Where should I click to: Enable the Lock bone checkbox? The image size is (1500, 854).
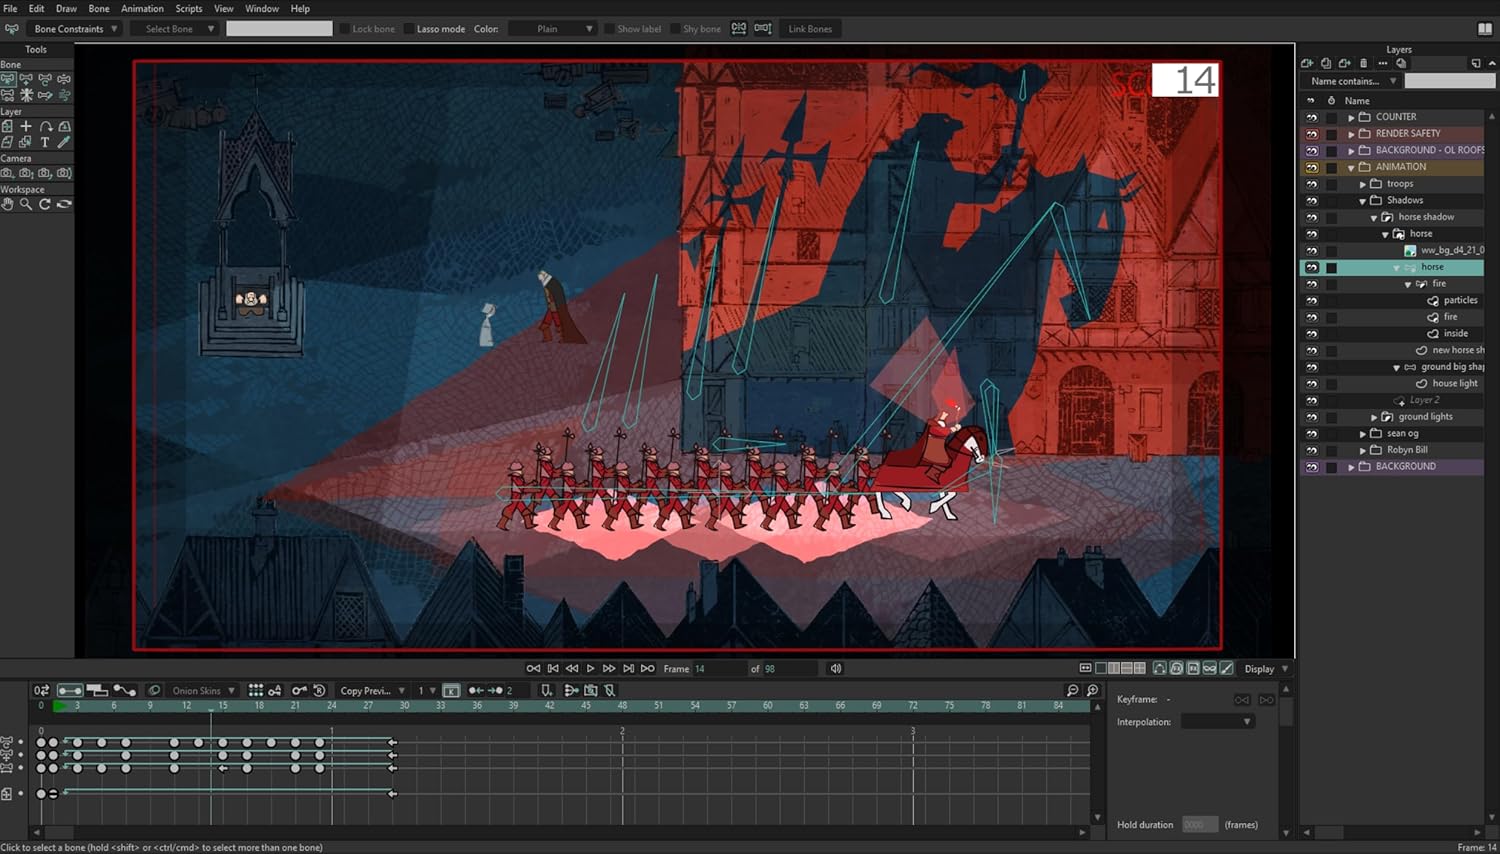(x=347, y=28)
